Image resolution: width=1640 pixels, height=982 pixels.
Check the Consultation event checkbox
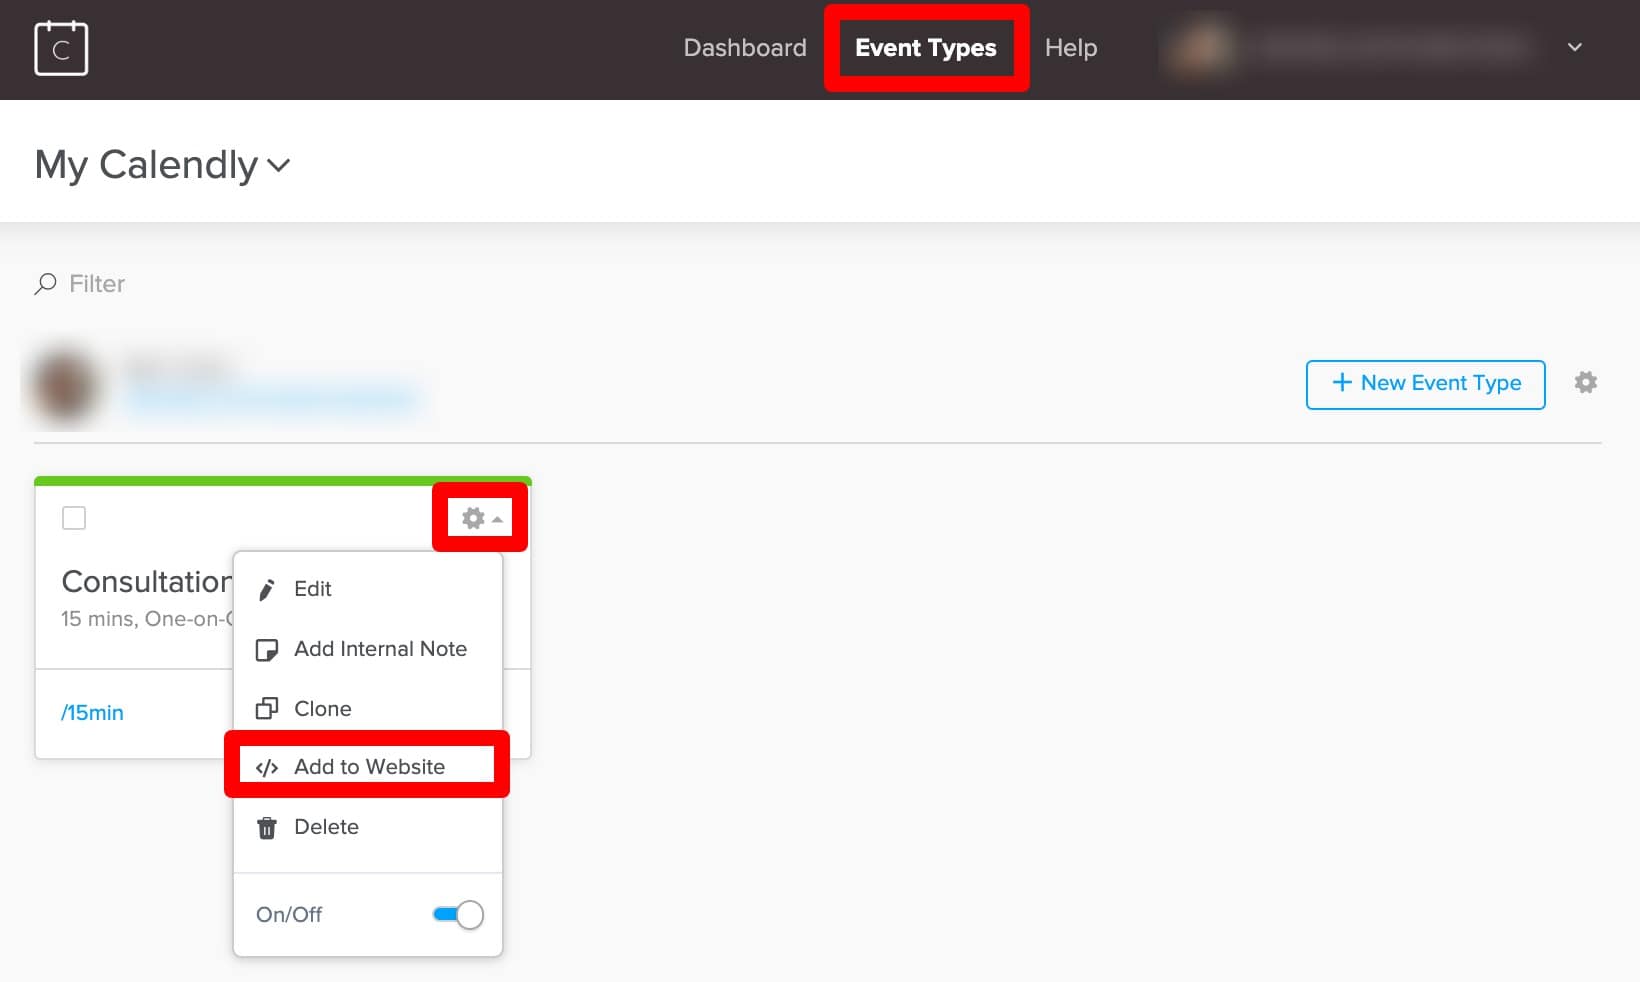(74, 518)
